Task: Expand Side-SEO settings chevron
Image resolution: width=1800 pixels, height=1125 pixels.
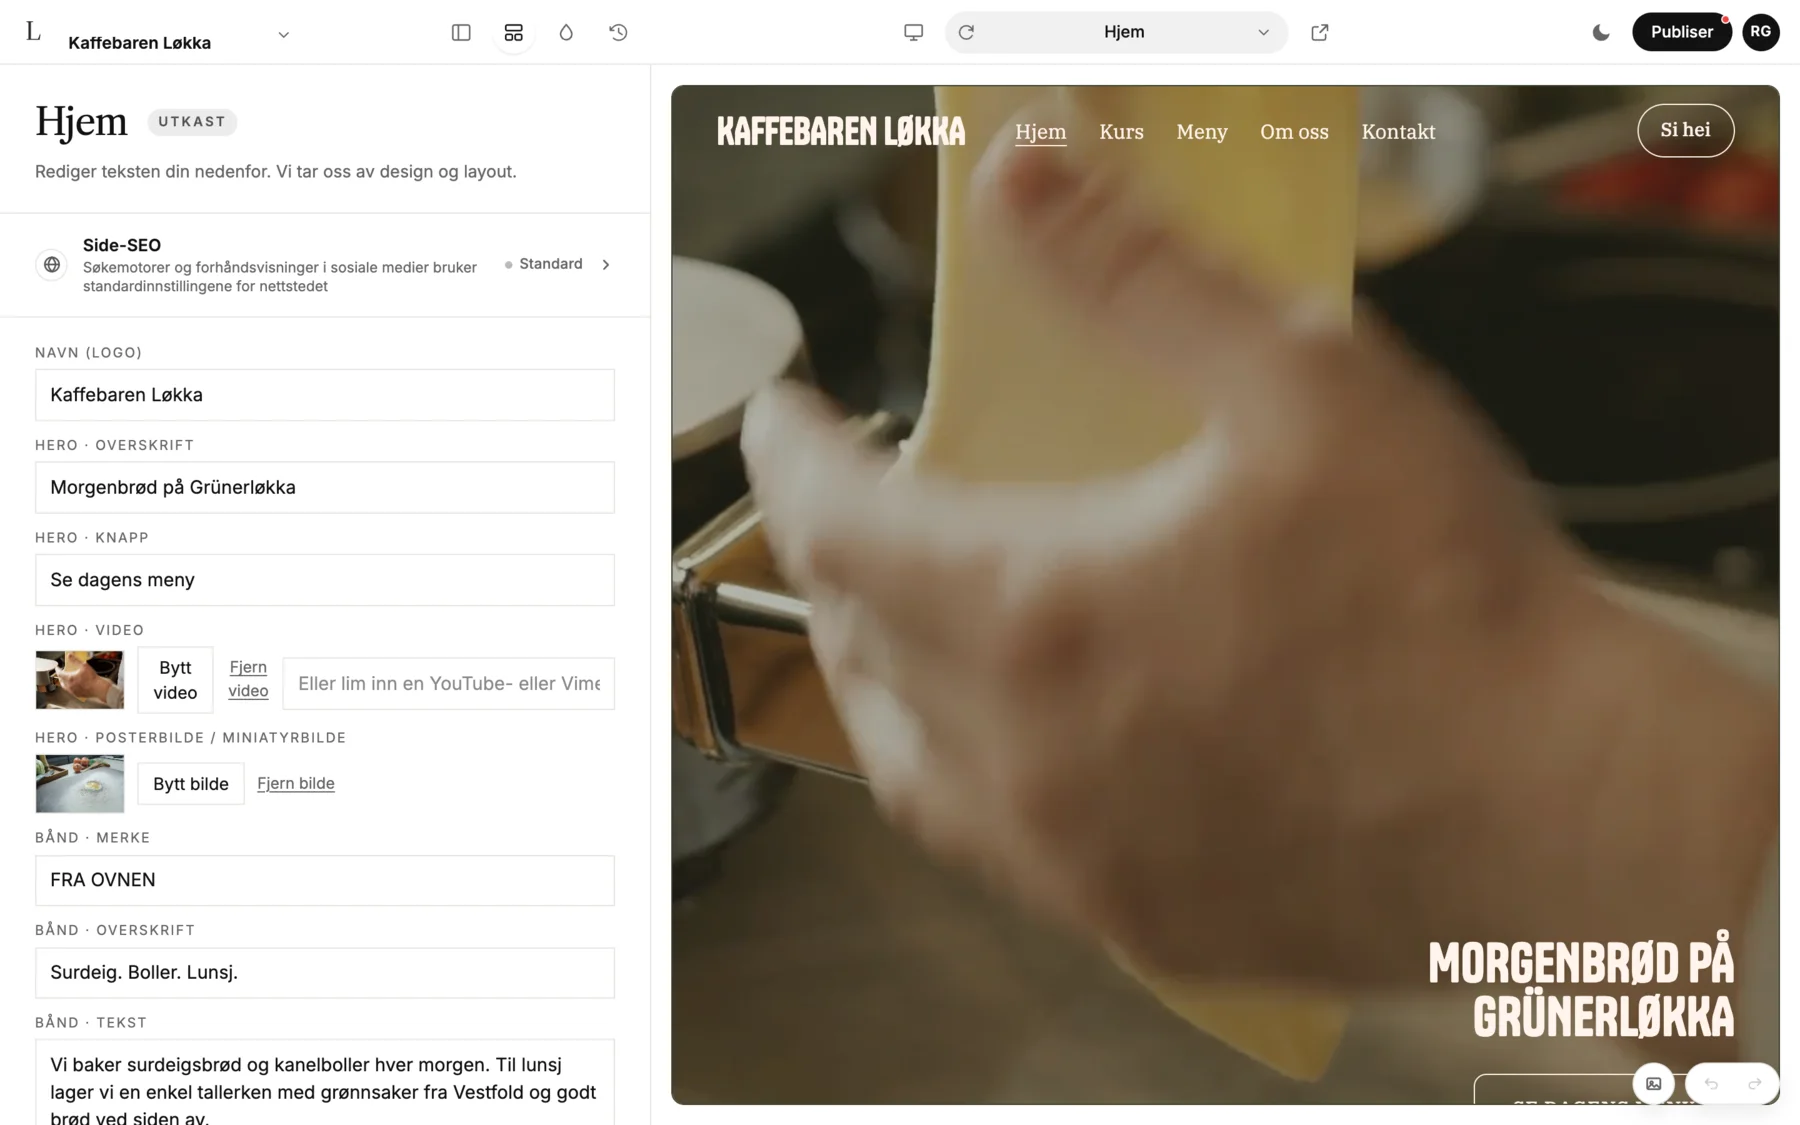Action: coord(606,265)
